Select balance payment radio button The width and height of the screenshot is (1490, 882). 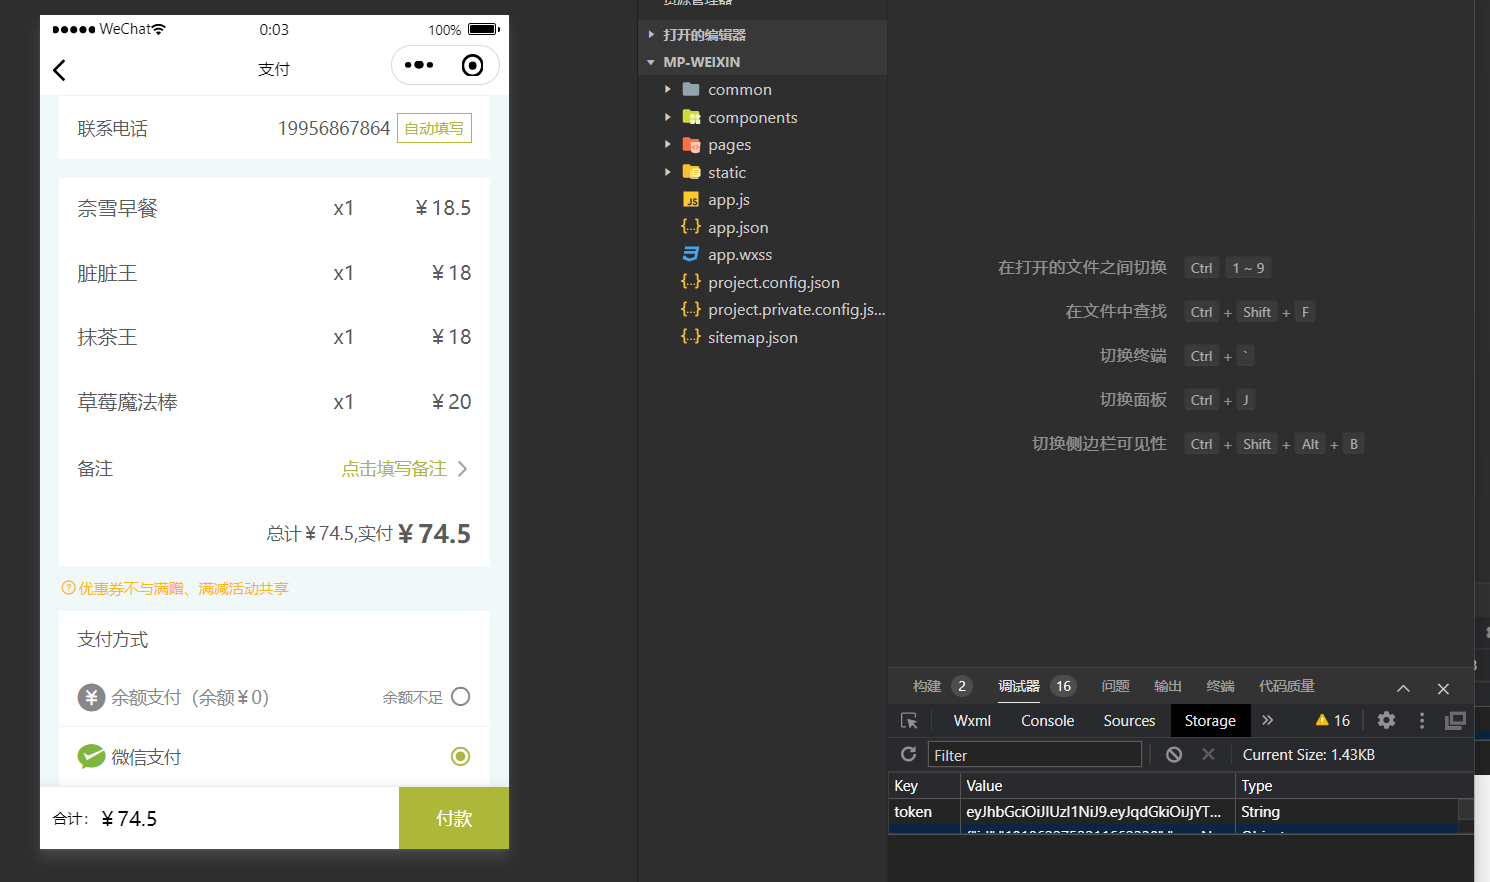[x=460, y=697]
